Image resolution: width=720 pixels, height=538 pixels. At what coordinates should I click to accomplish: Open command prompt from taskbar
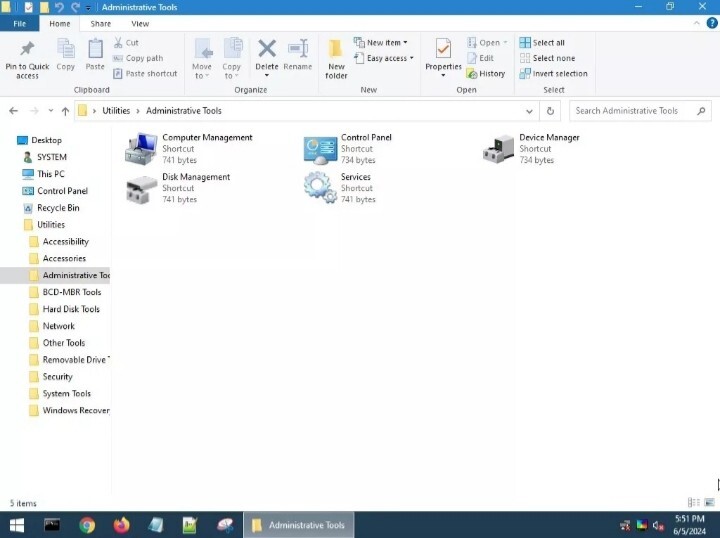[x=52, y=525]
